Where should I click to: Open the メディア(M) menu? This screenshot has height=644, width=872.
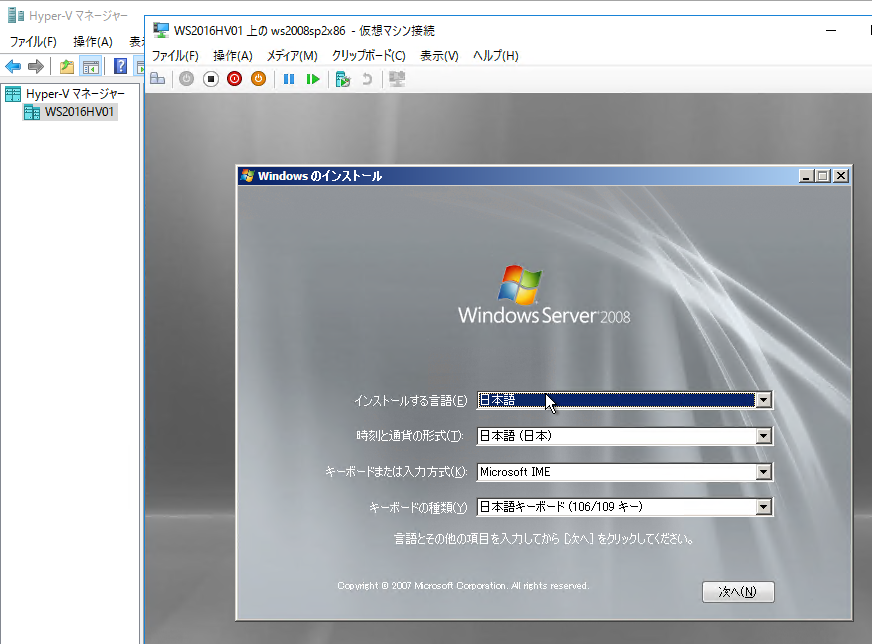pyautogui.click(x=293, y=56)
